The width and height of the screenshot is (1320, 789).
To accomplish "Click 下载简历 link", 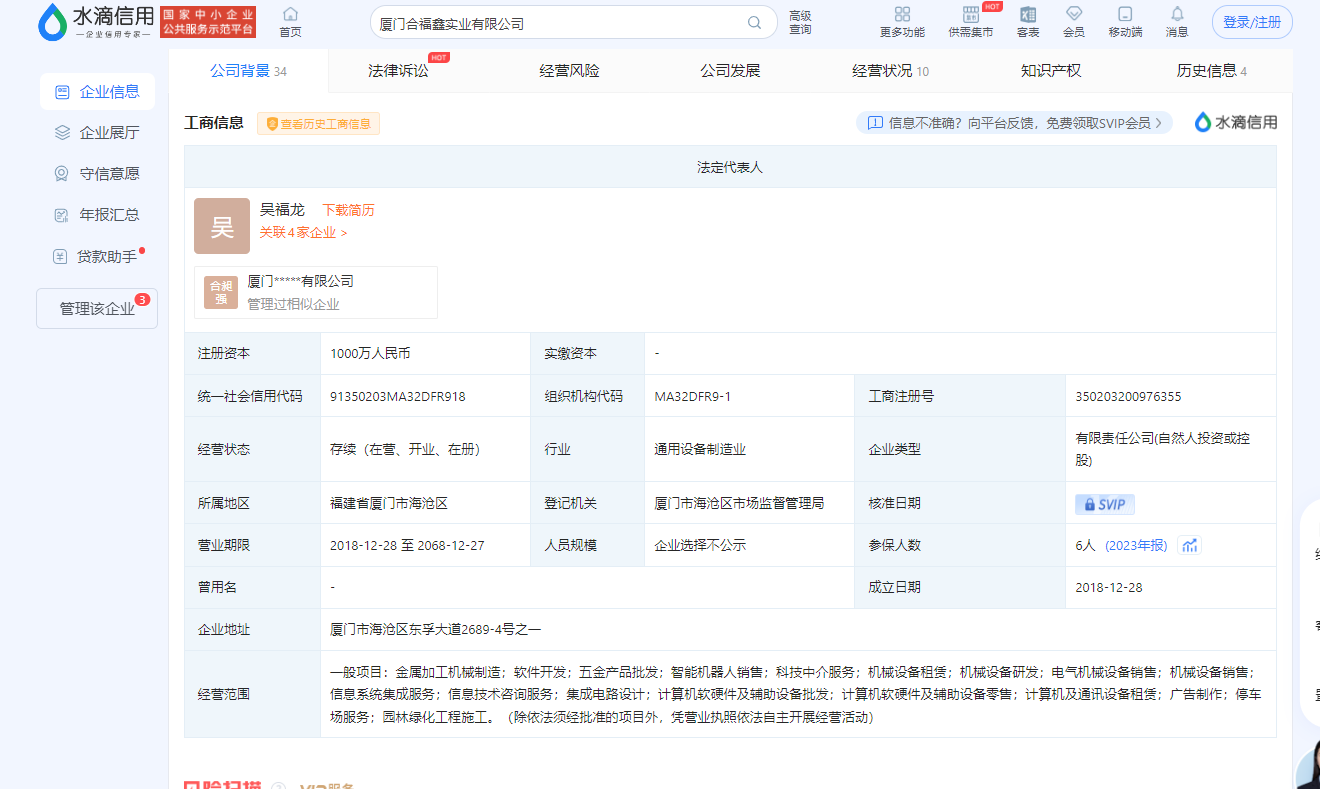I will 348,210.
